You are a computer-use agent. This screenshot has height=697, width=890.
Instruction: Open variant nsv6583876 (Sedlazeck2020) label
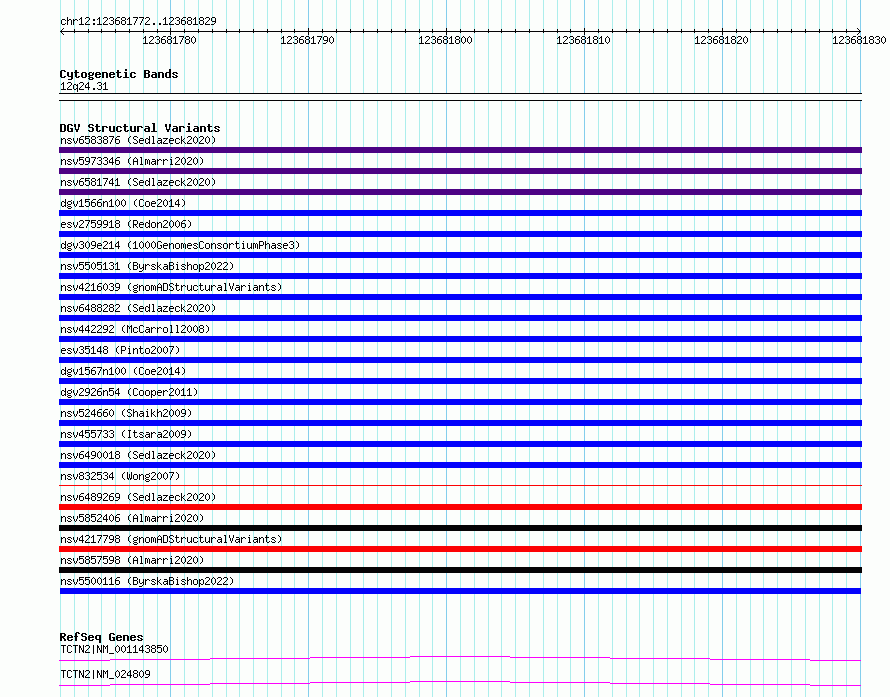tap(138, 140)
